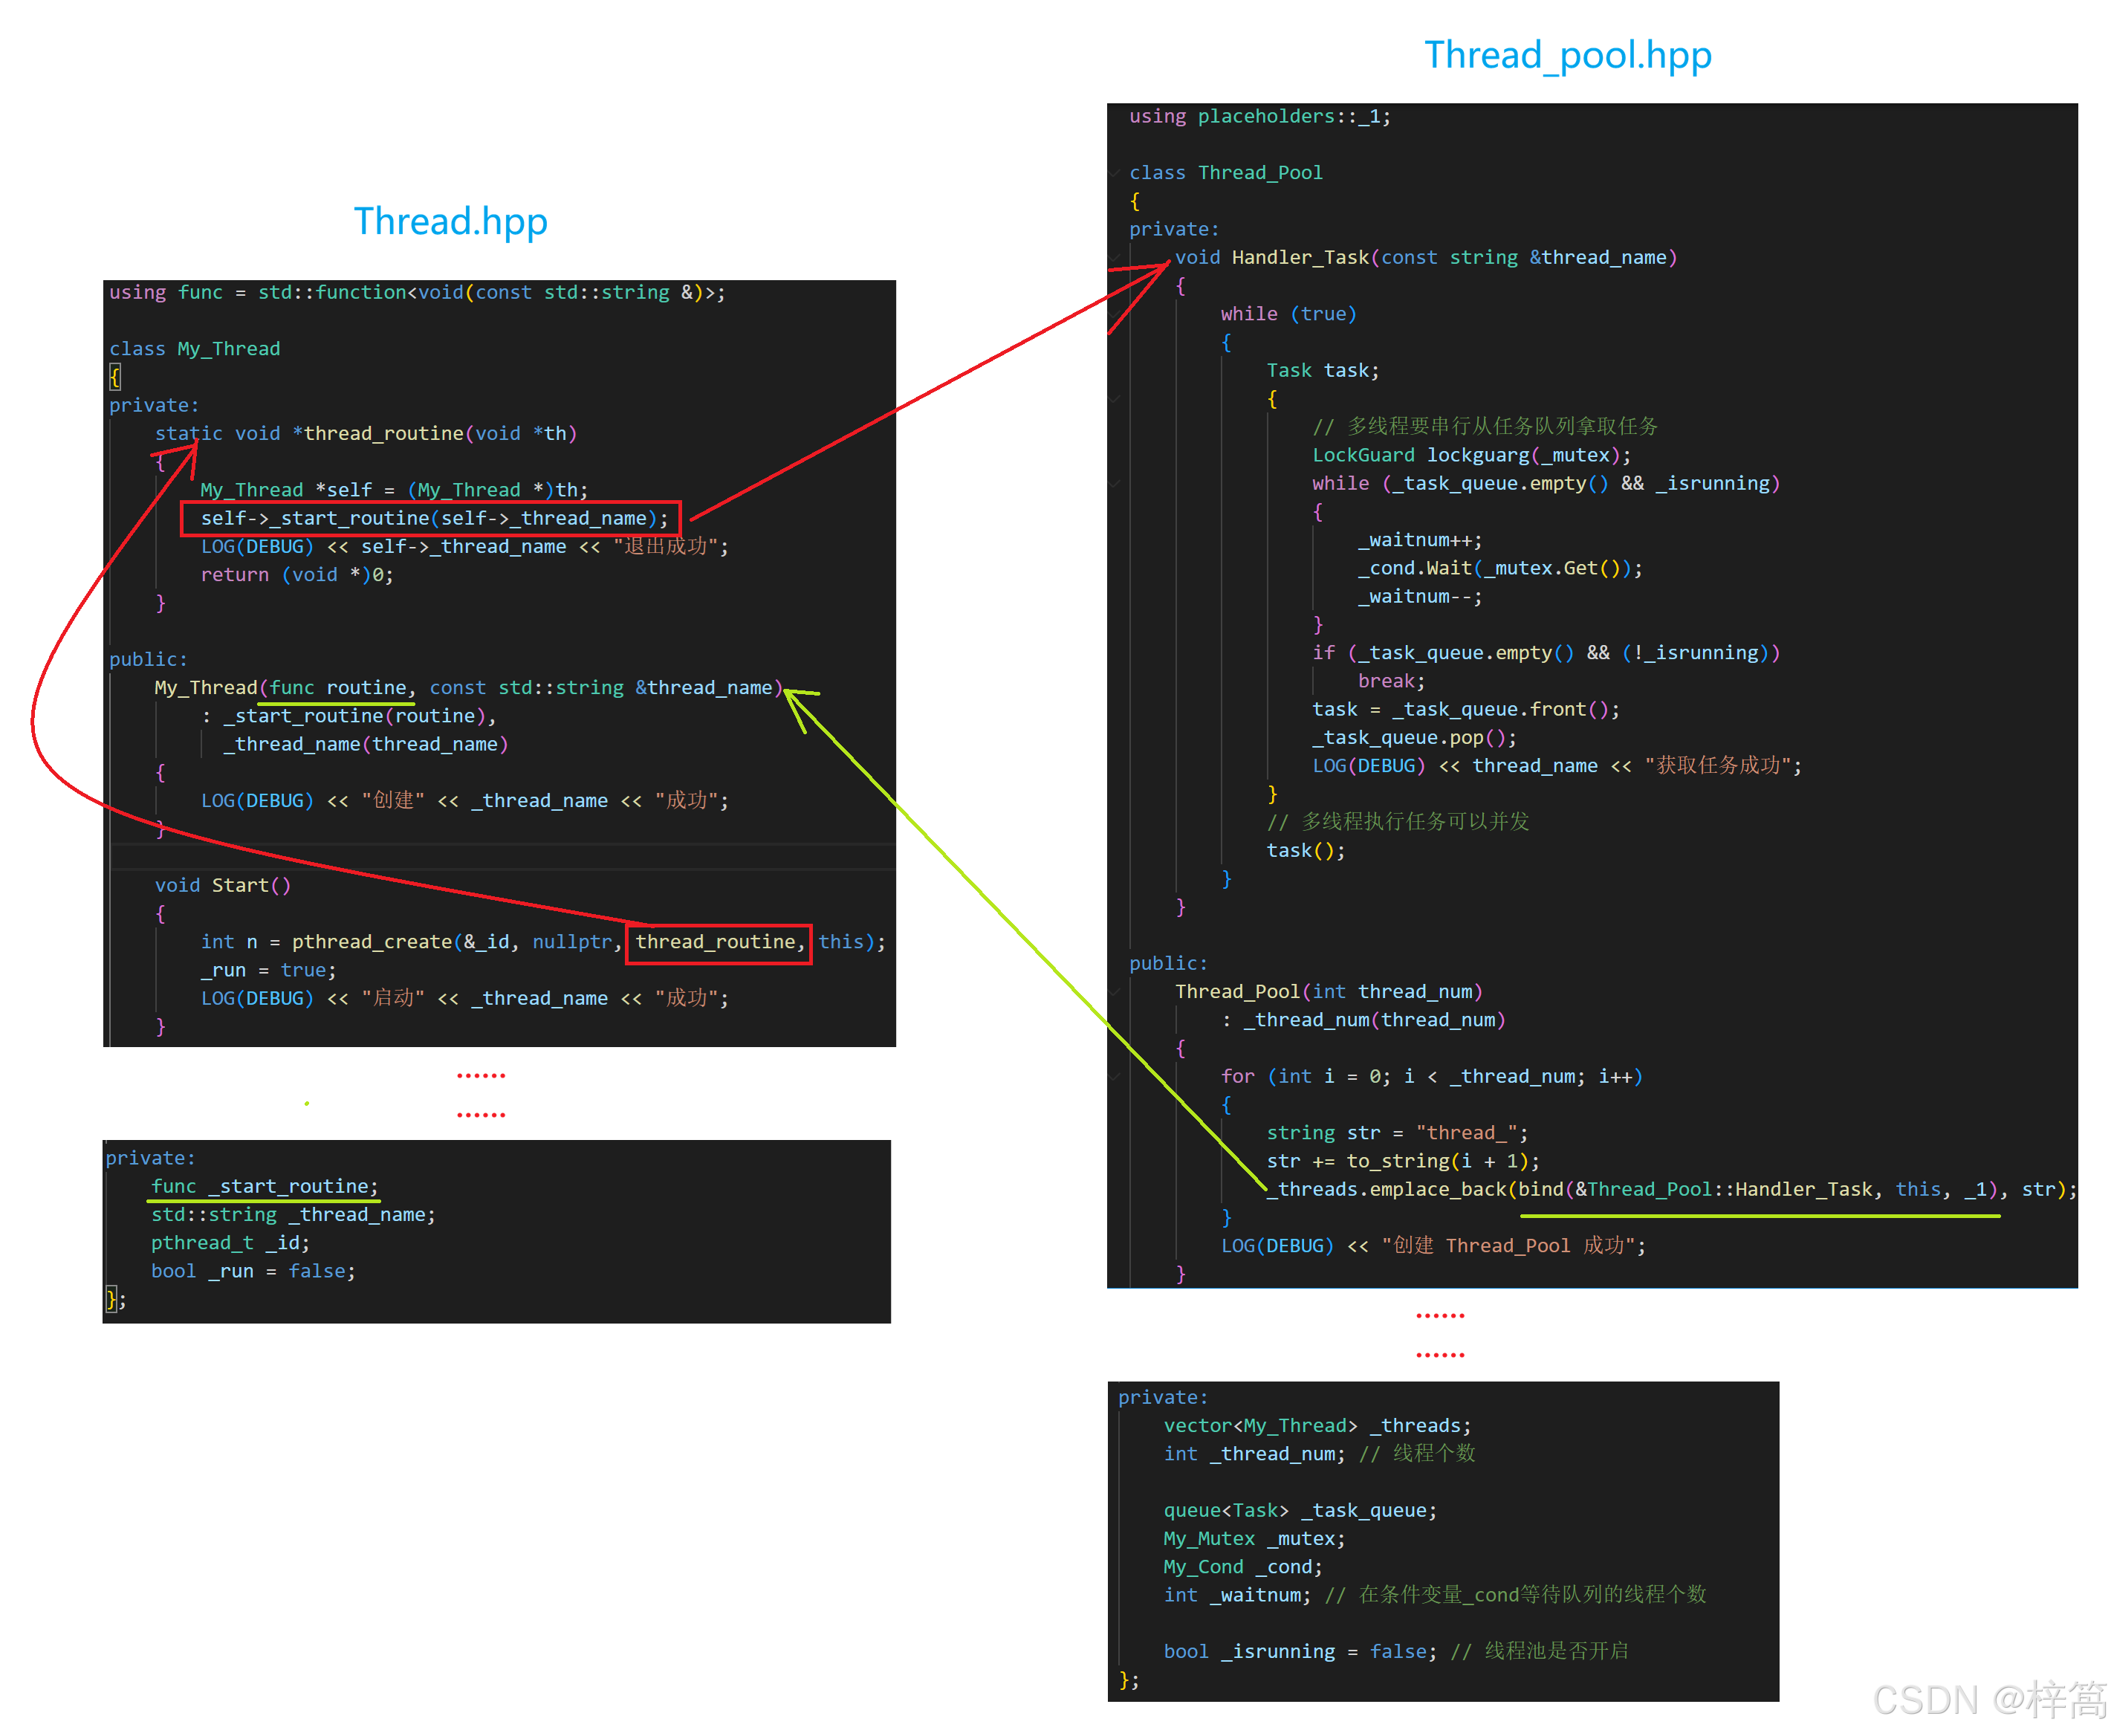The width and height of the screenshot is (2111, 1736).
Task: Click the red-boxed thread_routine argument
Action: tap(718, 942)
